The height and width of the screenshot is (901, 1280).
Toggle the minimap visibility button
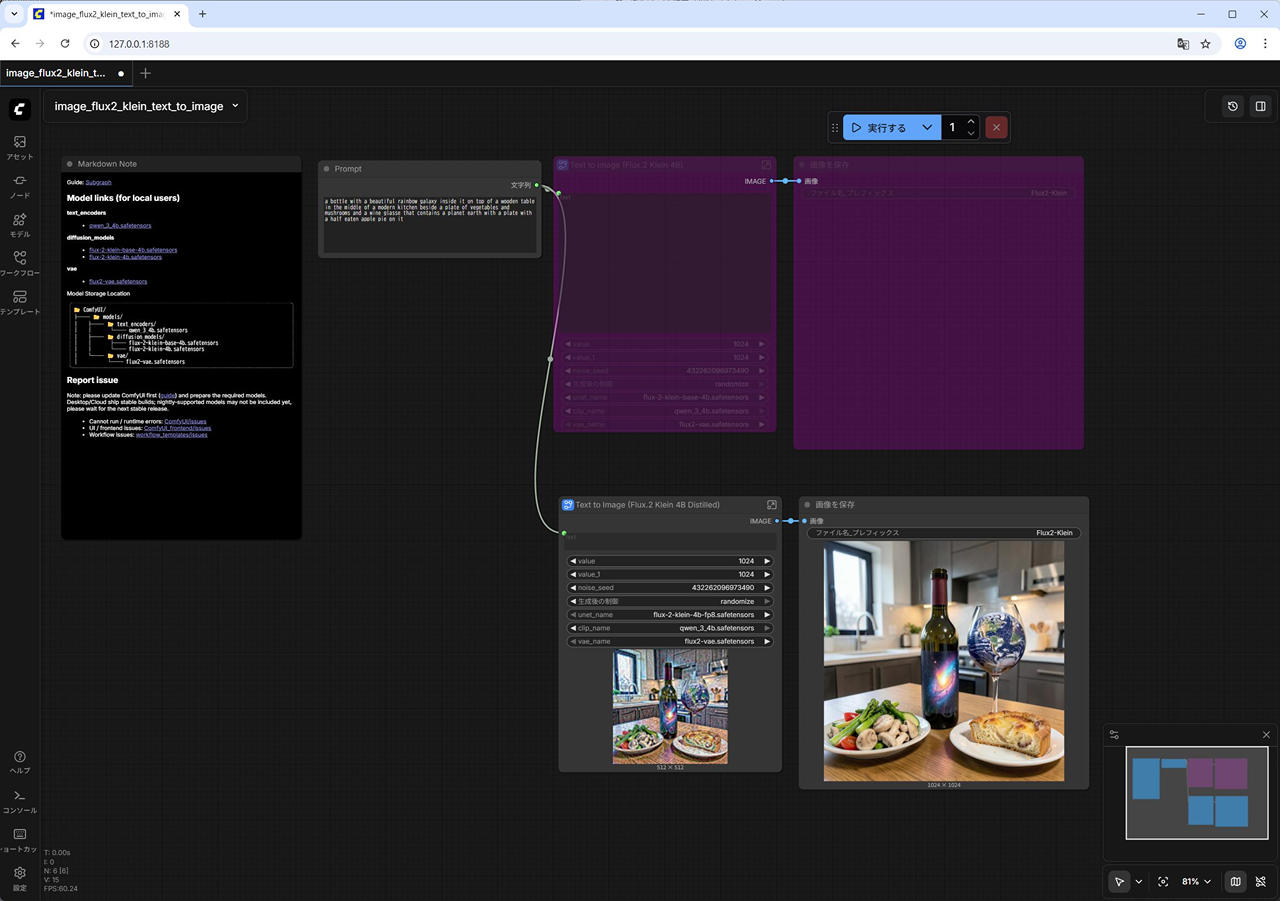[x=1235, y=882]
